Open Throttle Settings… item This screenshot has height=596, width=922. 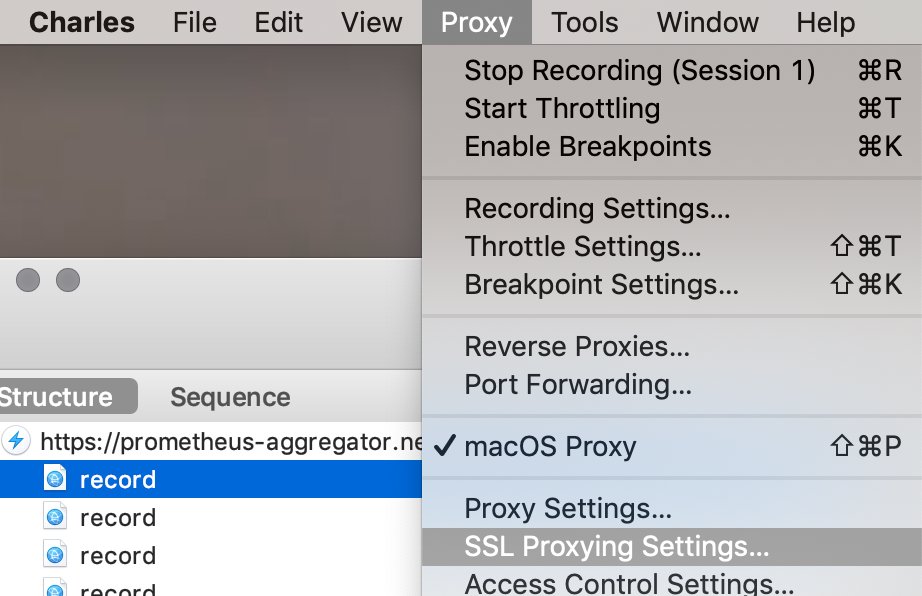coord(672,247)
